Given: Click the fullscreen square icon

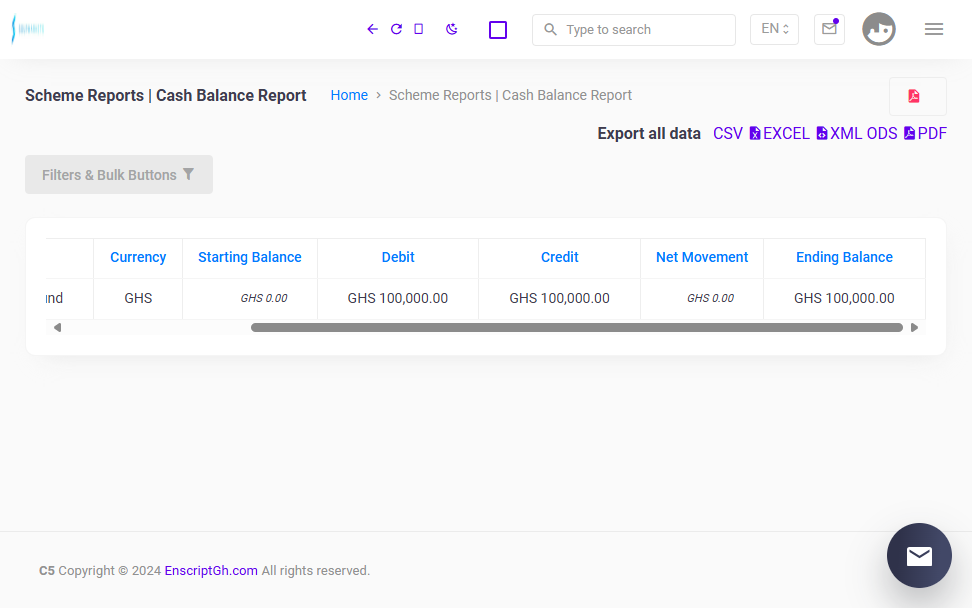Looking at the screenshot, I should click(x=498, y=30).
